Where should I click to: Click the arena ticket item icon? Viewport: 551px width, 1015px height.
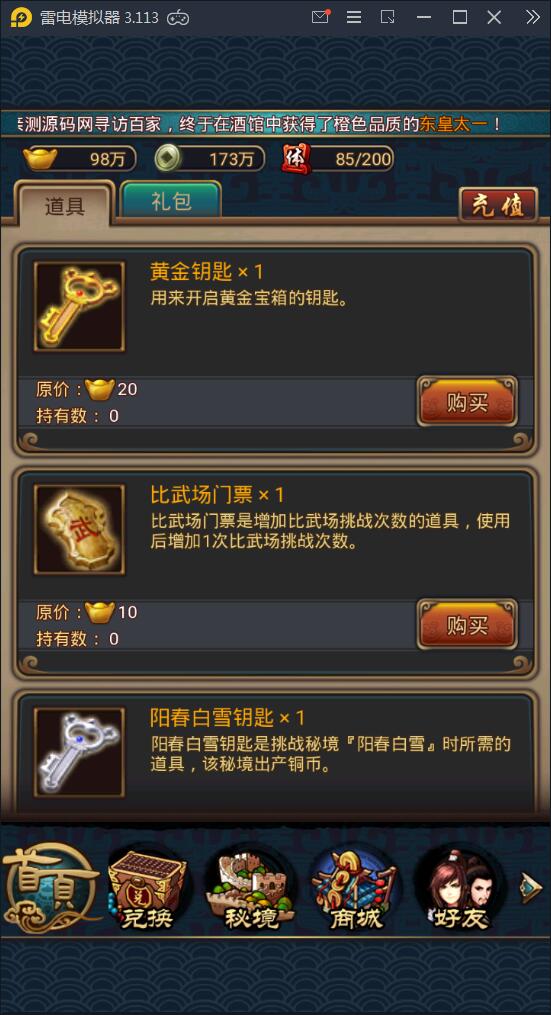click(x=79, y=530)
